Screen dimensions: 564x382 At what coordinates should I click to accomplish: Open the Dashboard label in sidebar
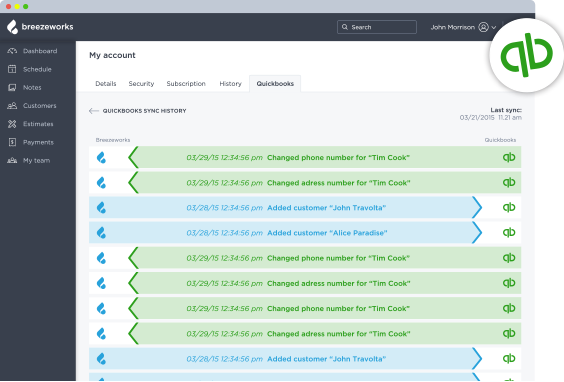click(x=40, y=51)
